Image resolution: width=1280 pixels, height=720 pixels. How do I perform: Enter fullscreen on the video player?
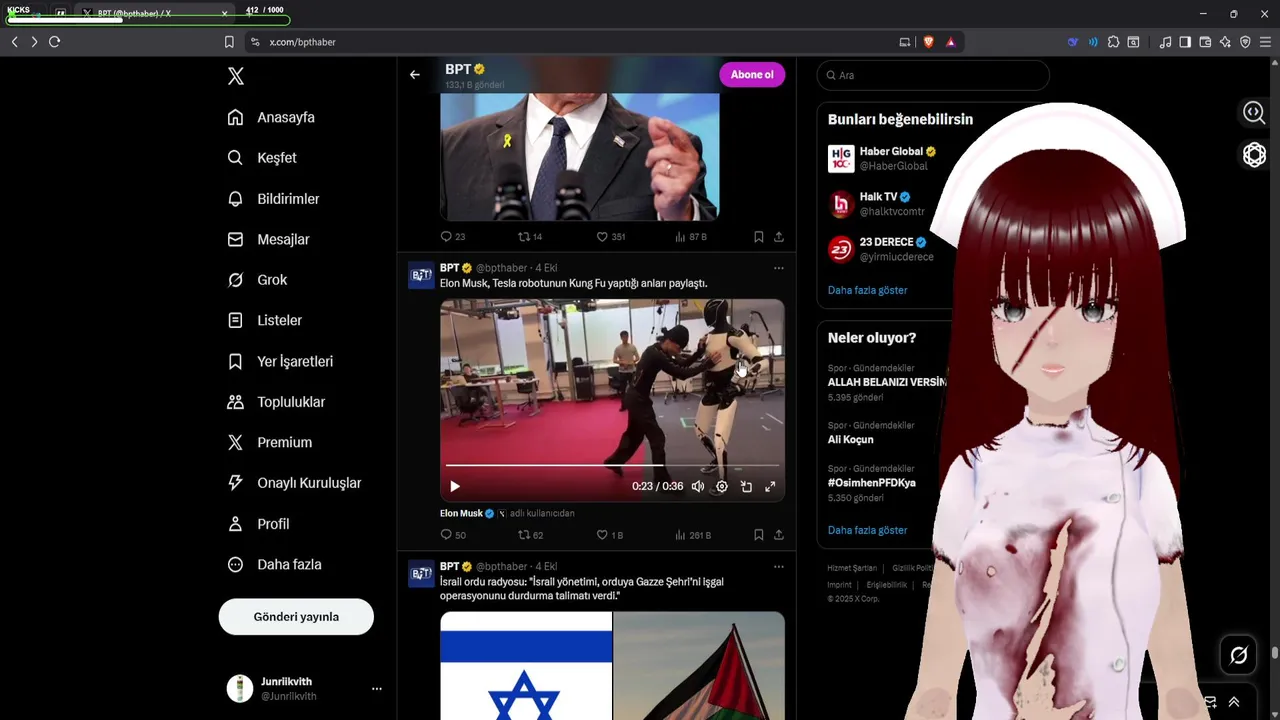770,487
